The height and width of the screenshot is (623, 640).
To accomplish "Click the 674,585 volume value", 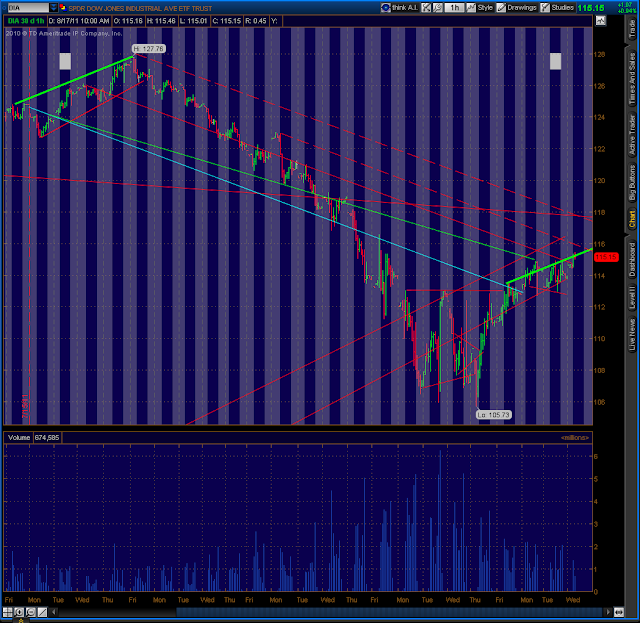I will point(47,438).
